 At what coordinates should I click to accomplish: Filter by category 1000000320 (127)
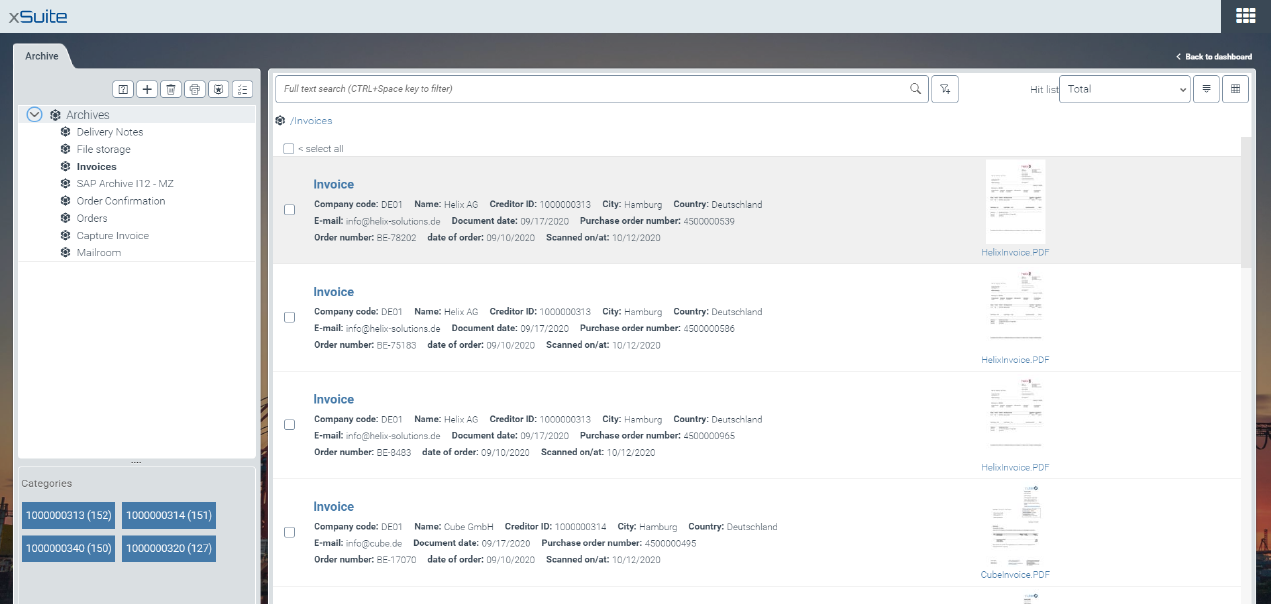click(x=169, y=548)
